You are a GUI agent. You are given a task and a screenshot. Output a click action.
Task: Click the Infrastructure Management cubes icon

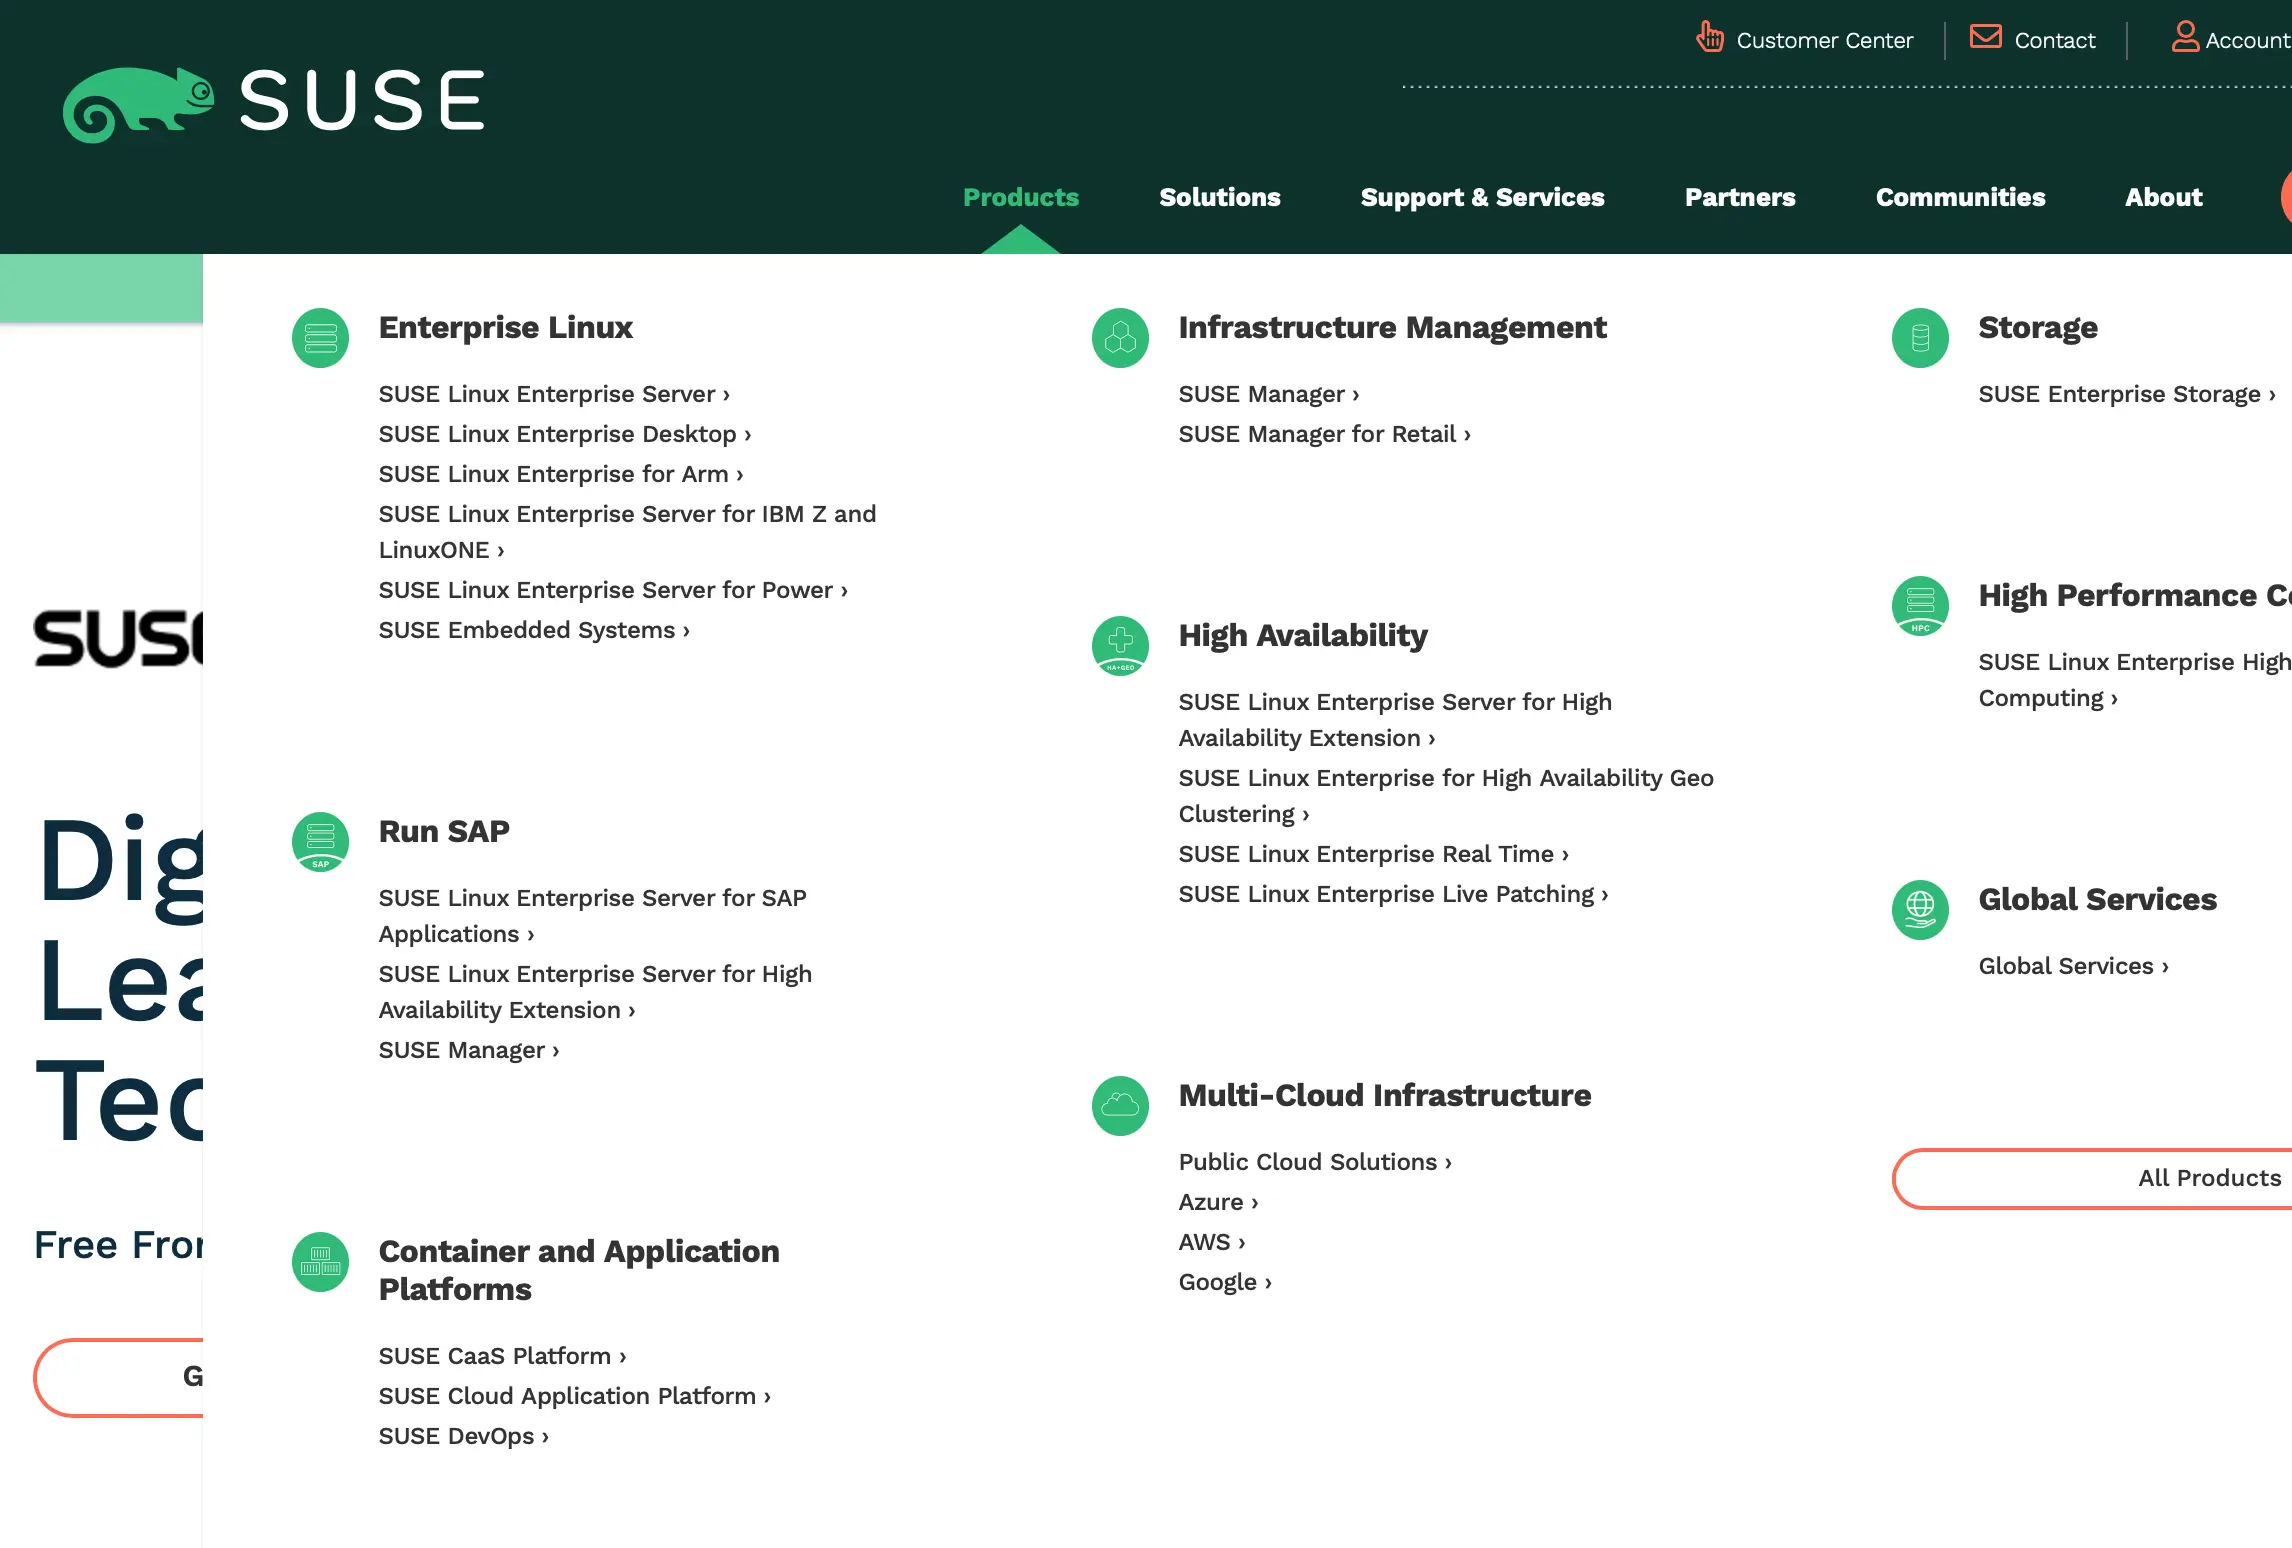pos(1120,338)
